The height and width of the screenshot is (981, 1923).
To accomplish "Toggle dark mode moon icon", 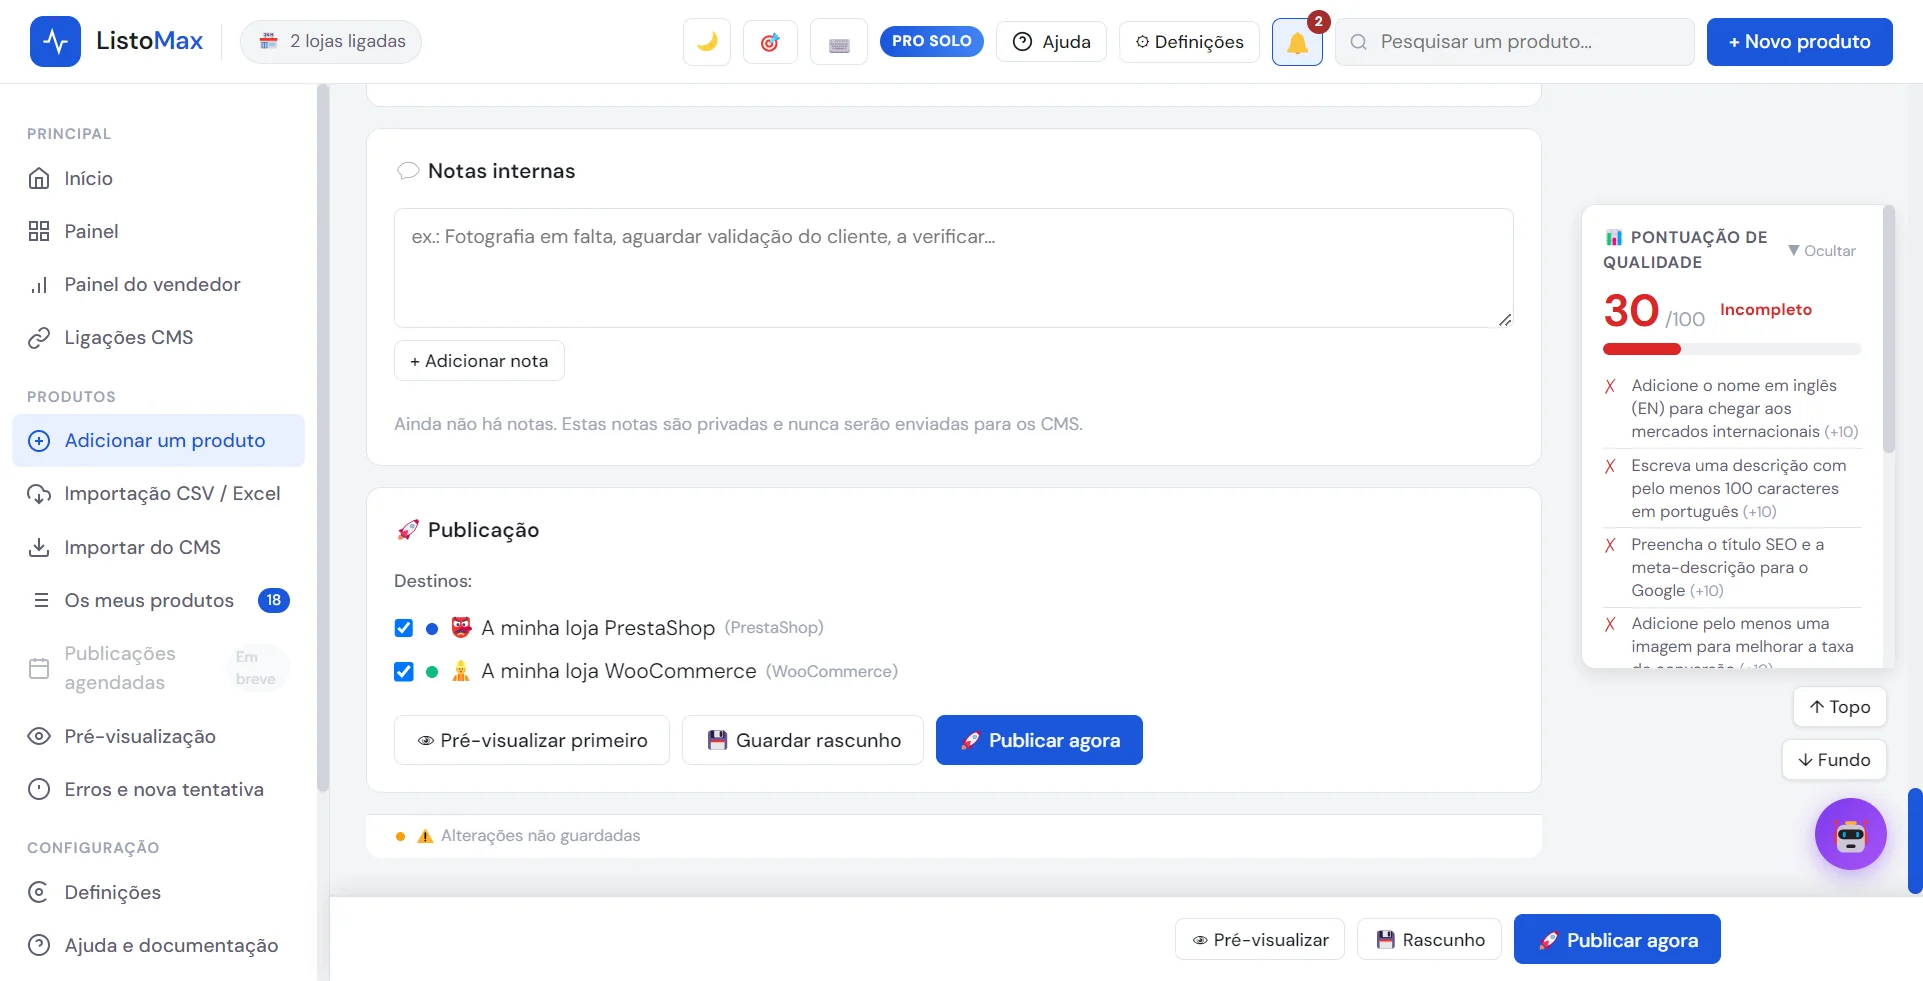I will tap(707, 42).
